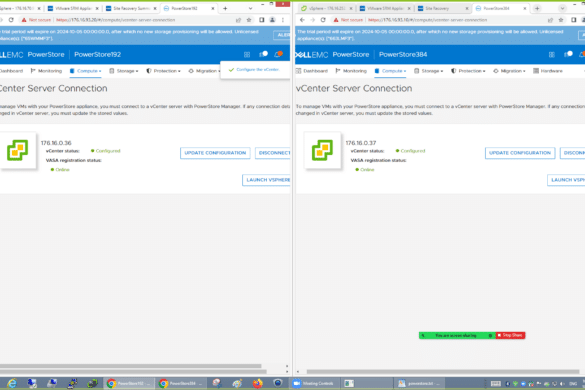Open Chrome three-dot menu in PowerStore192 browser

pos(283,20)
